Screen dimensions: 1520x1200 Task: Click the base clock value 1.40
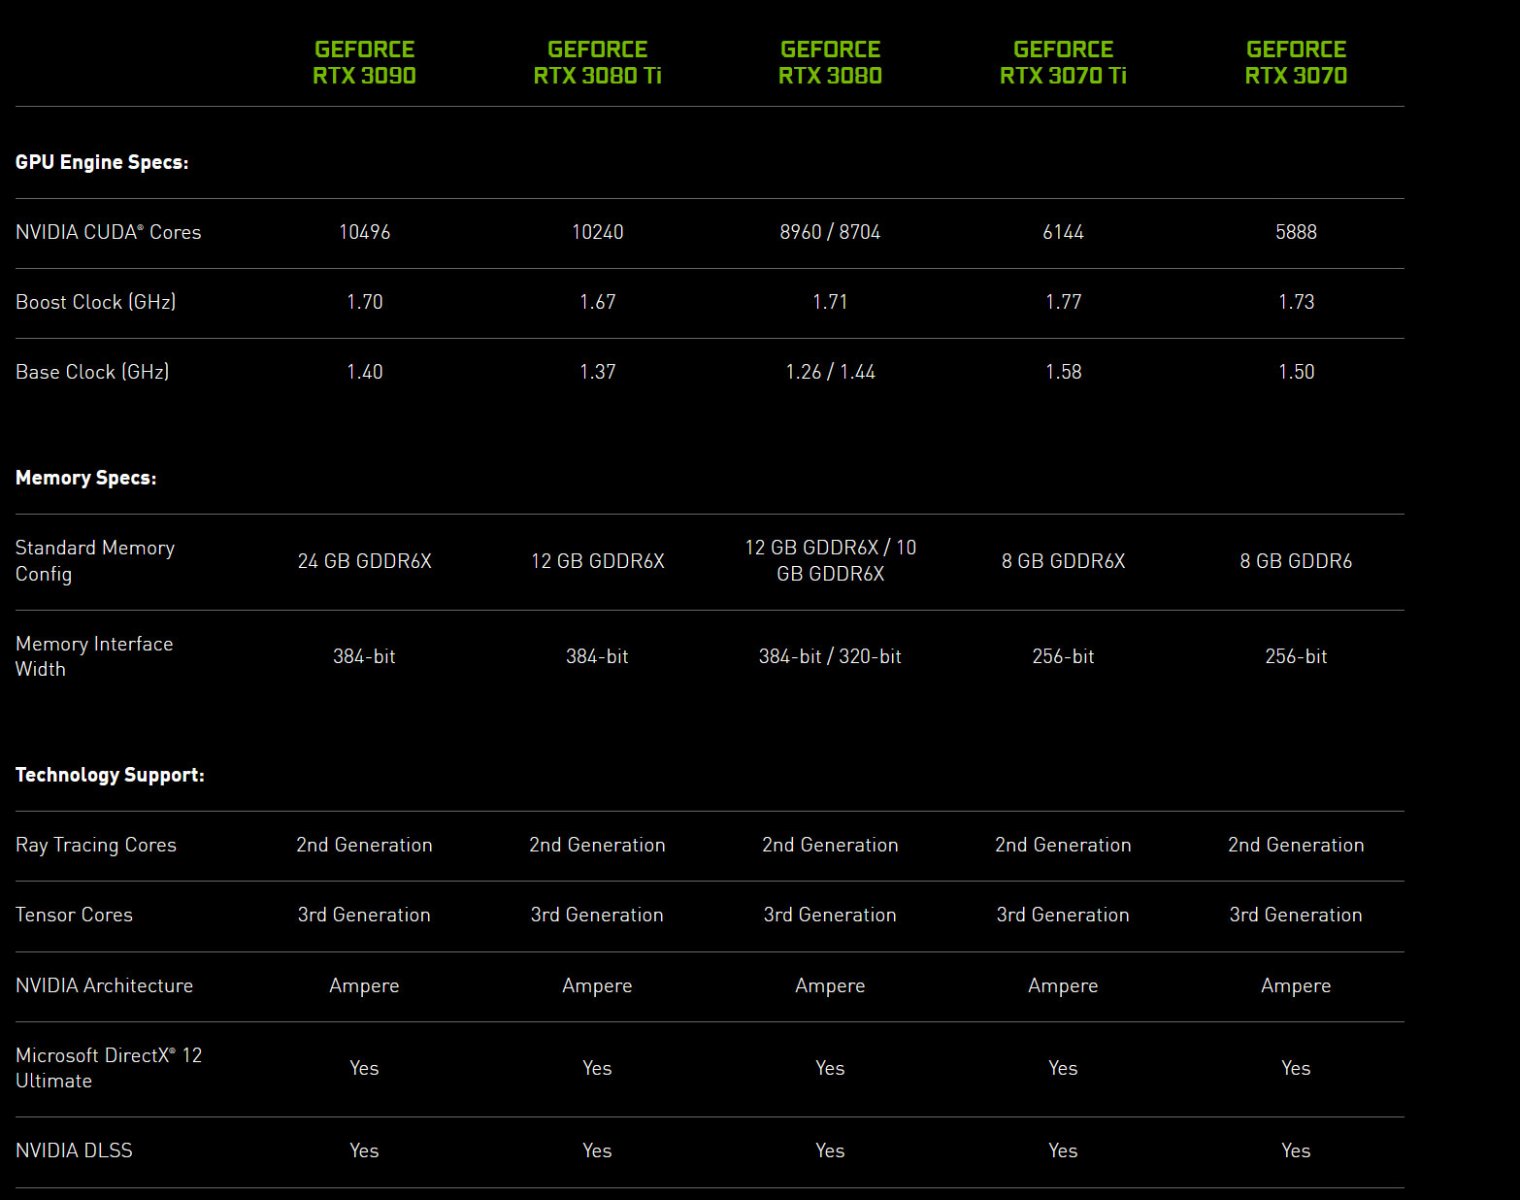click(364, 372)
